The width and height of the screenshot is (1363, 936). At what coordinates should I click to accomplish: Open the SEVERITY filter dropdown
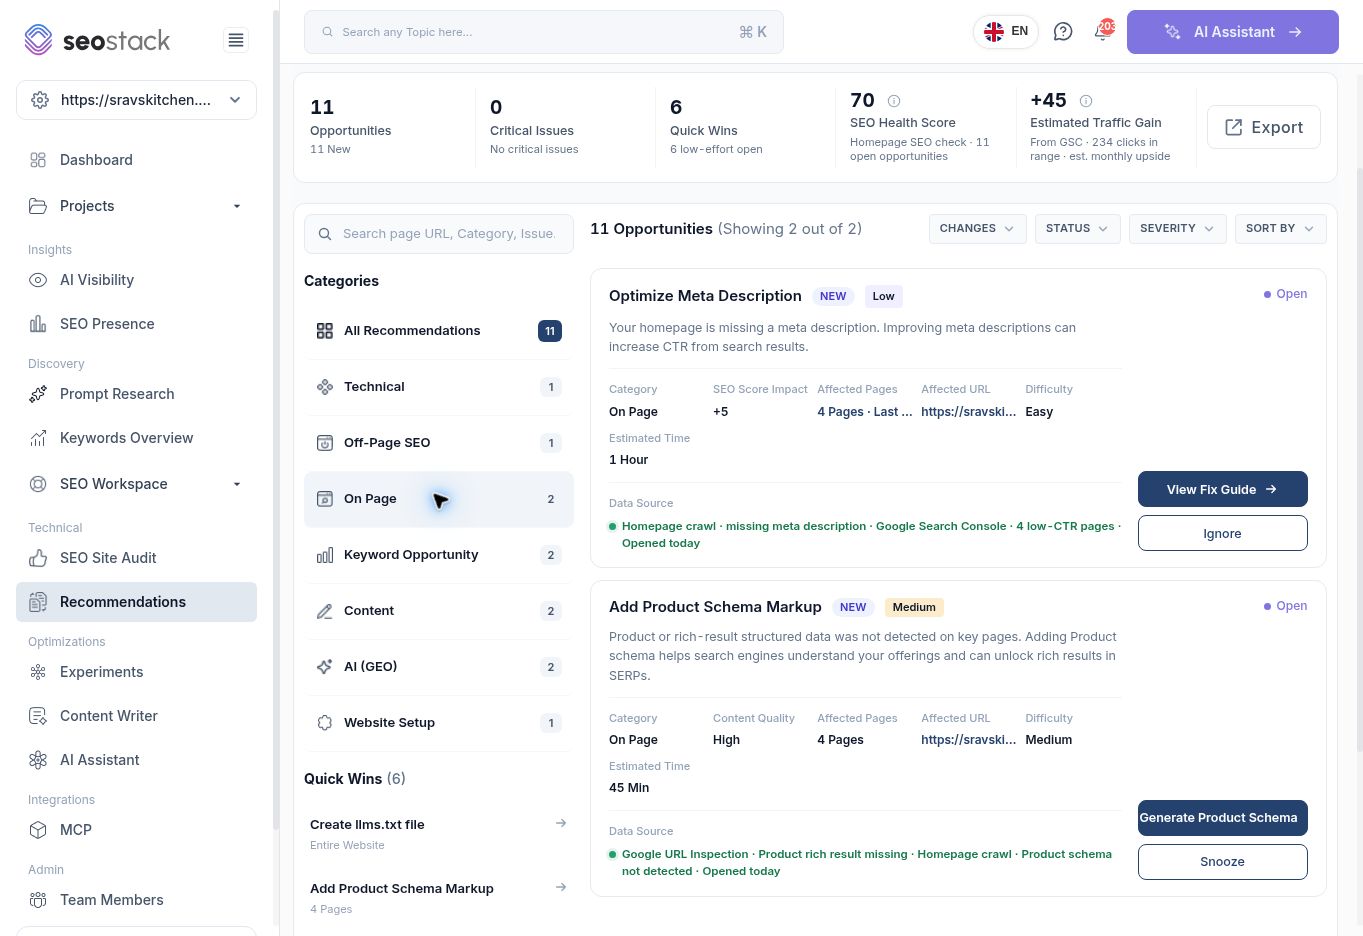click(1177, 228)
